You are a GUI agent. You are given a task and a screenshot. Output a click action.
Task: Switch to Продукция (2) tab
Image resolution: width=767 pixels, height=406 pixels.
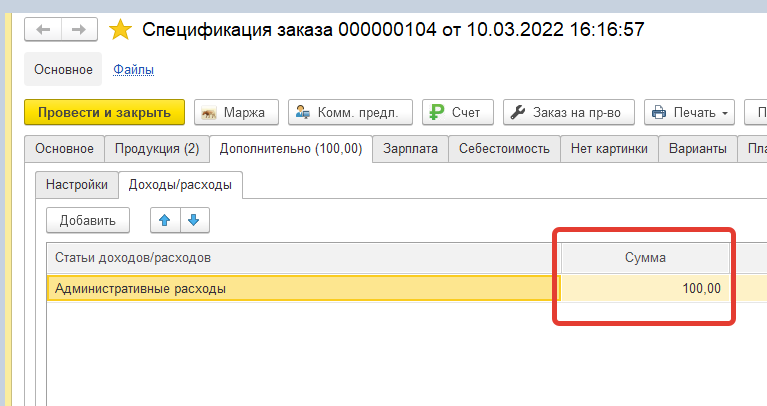(157, 149)
